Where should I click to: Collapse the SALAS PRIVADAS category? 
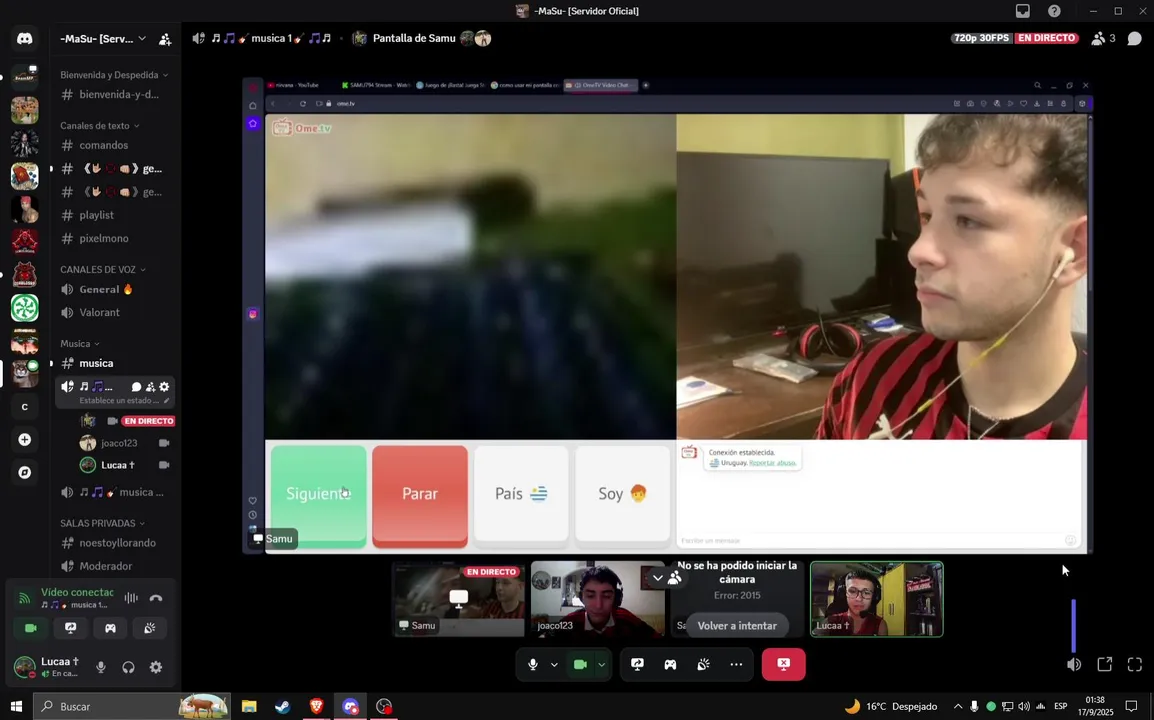click(x=102, y=523)
